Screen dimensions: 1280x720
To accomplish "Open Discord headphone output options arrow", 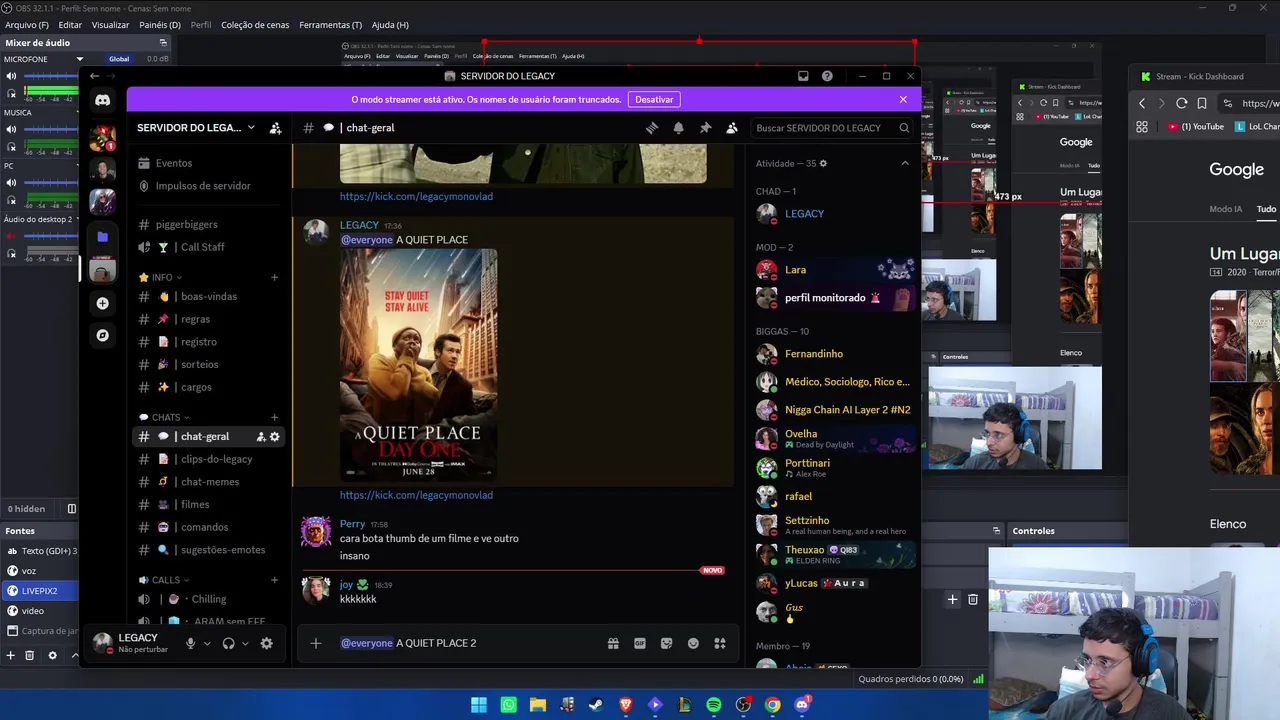I will click(245, 643).
